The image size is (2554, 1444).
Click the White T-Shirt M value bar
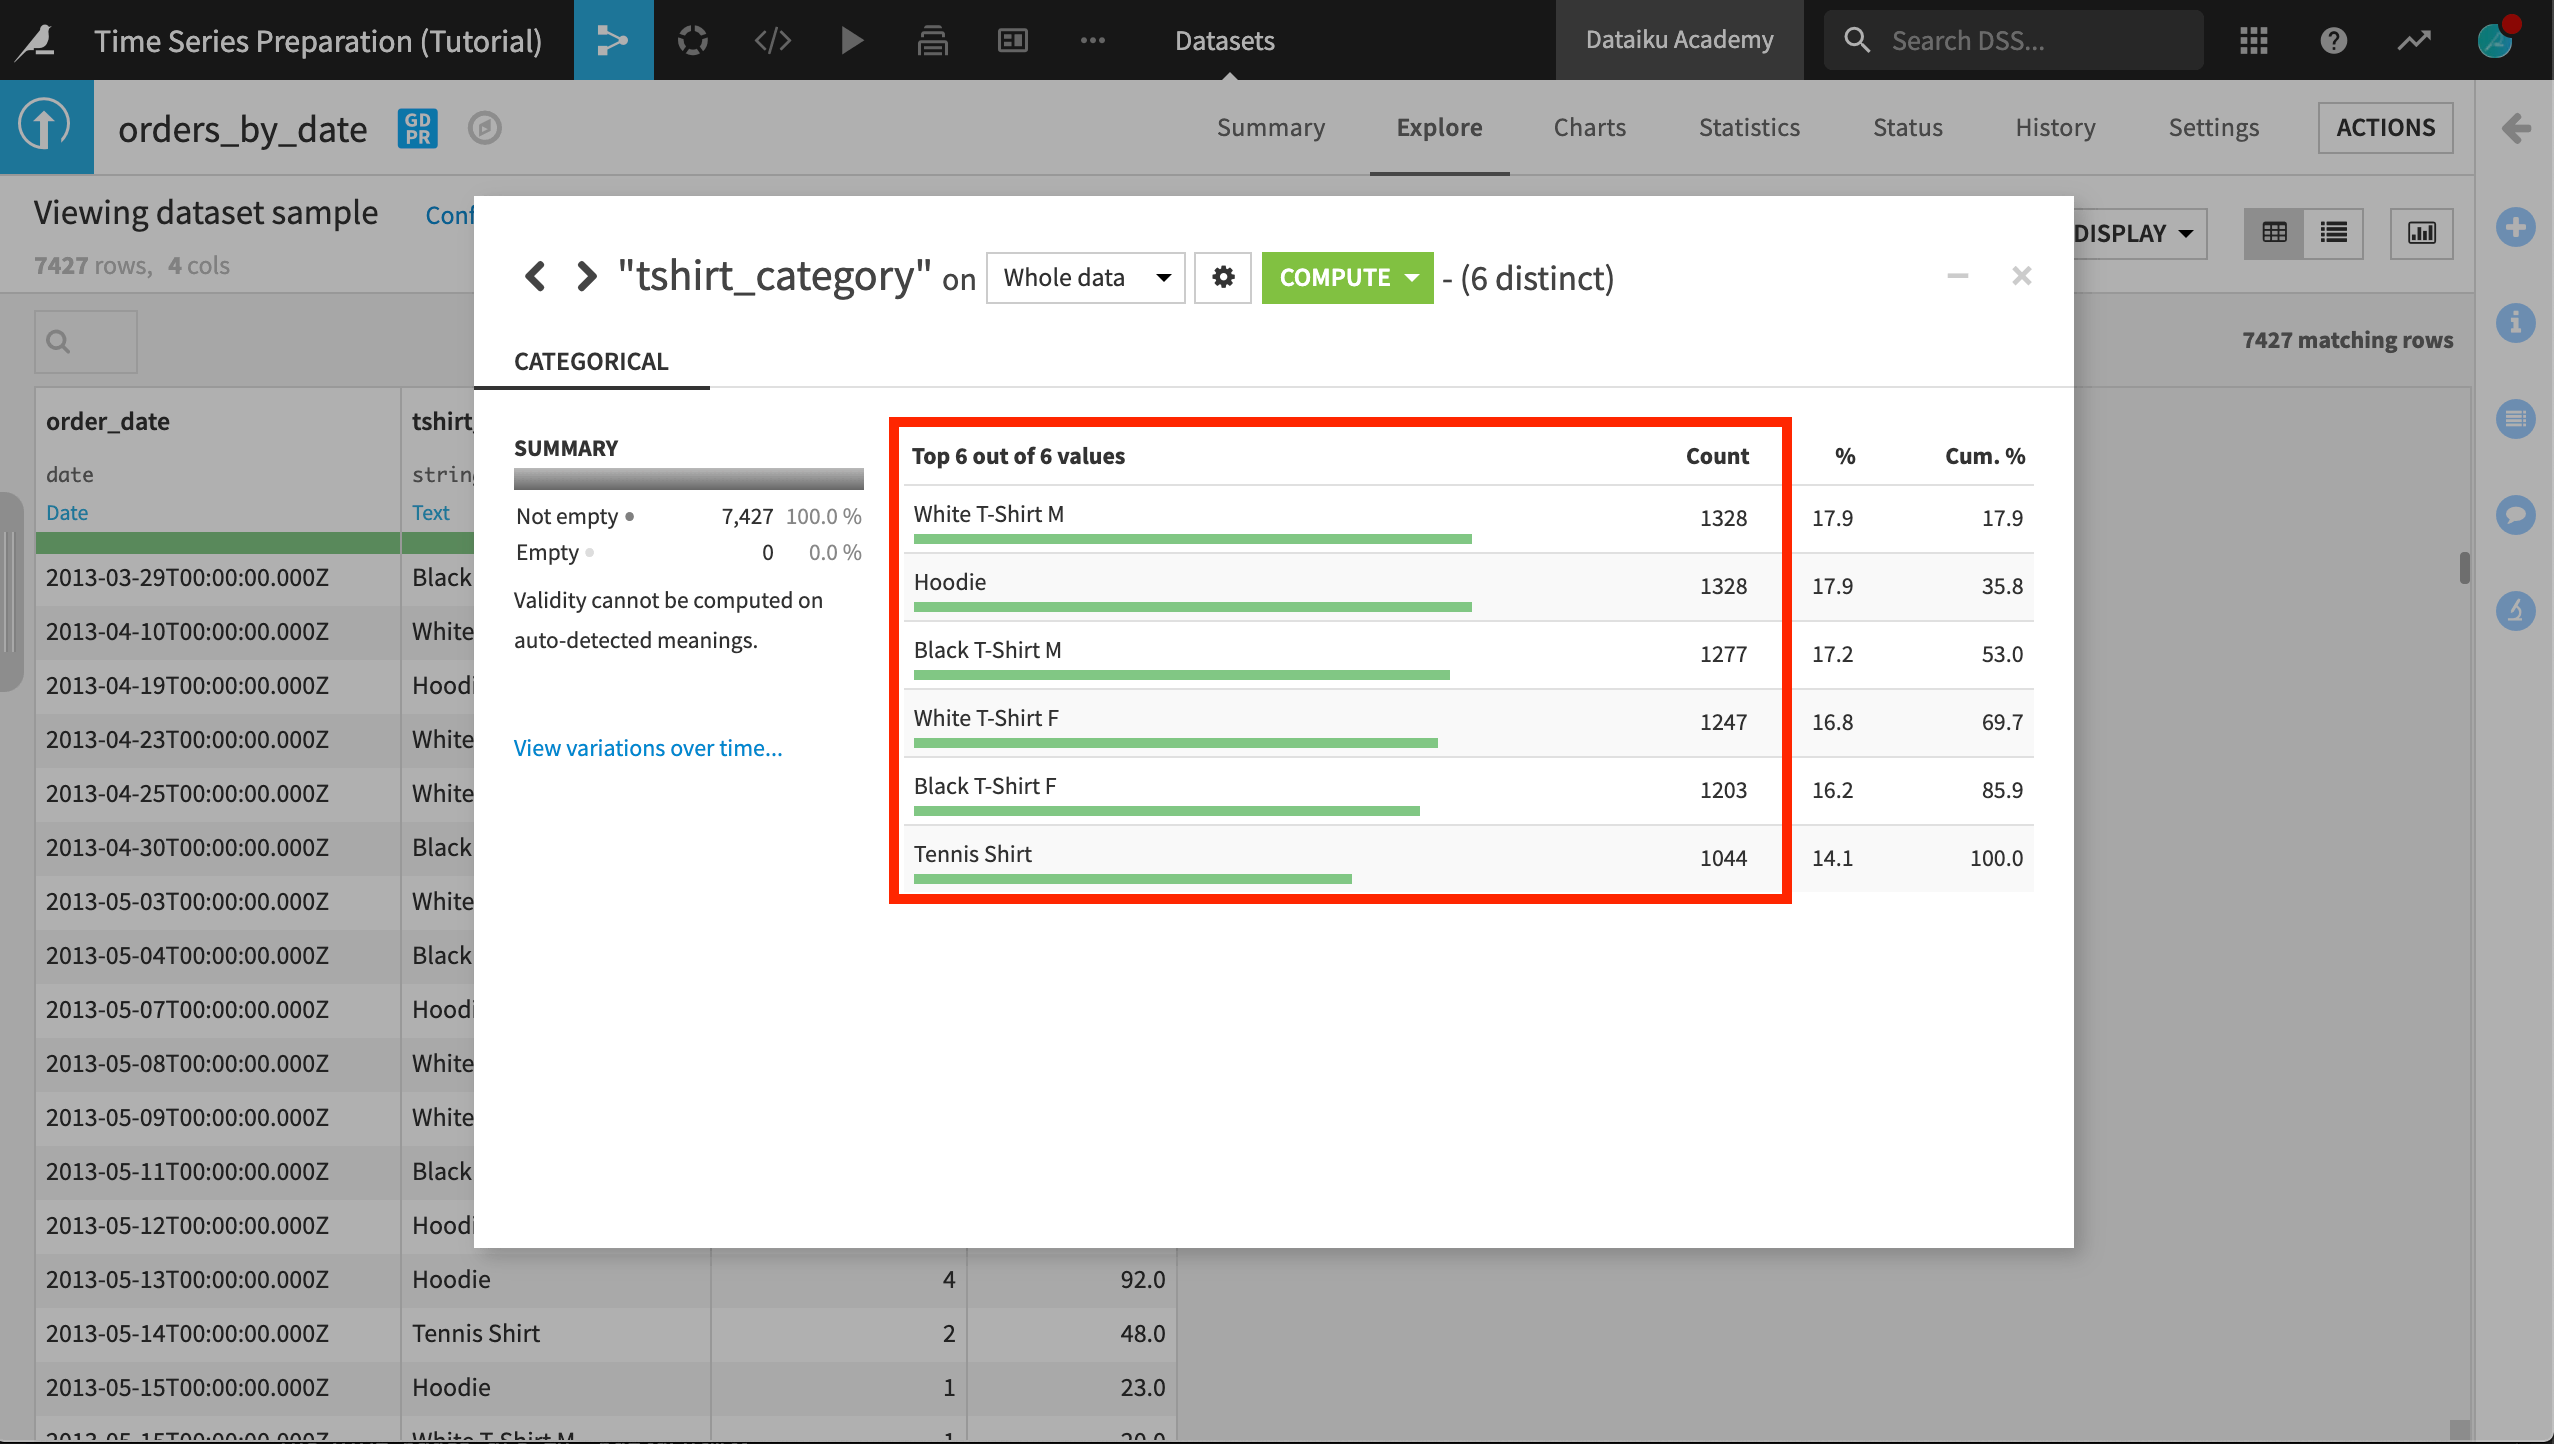tap(1192, 539)
